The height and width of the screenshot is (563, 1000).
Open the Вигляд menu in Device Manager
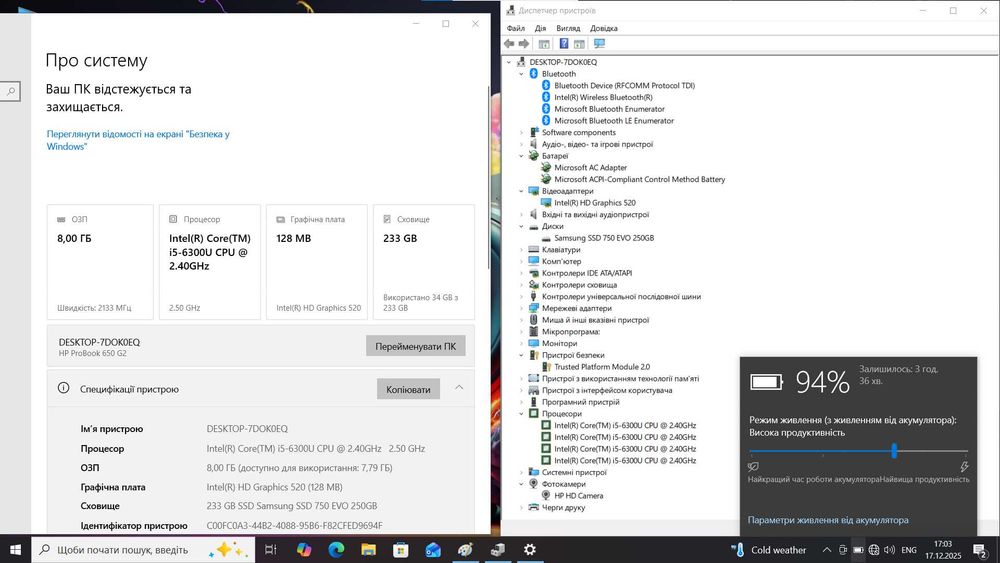(568, 28)
